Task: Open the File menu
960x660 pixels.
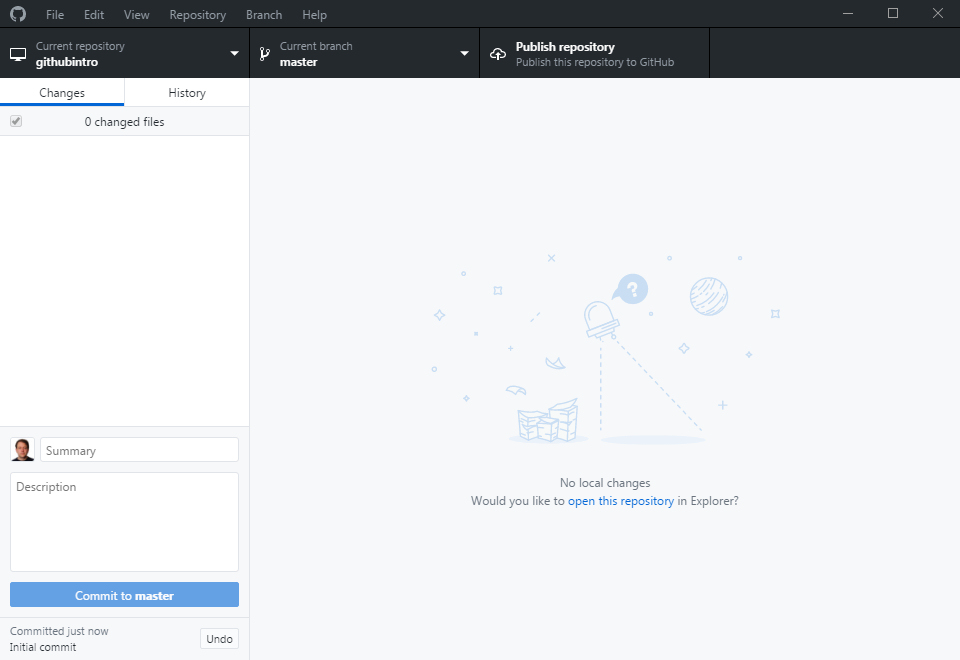Action: [54, 15]
